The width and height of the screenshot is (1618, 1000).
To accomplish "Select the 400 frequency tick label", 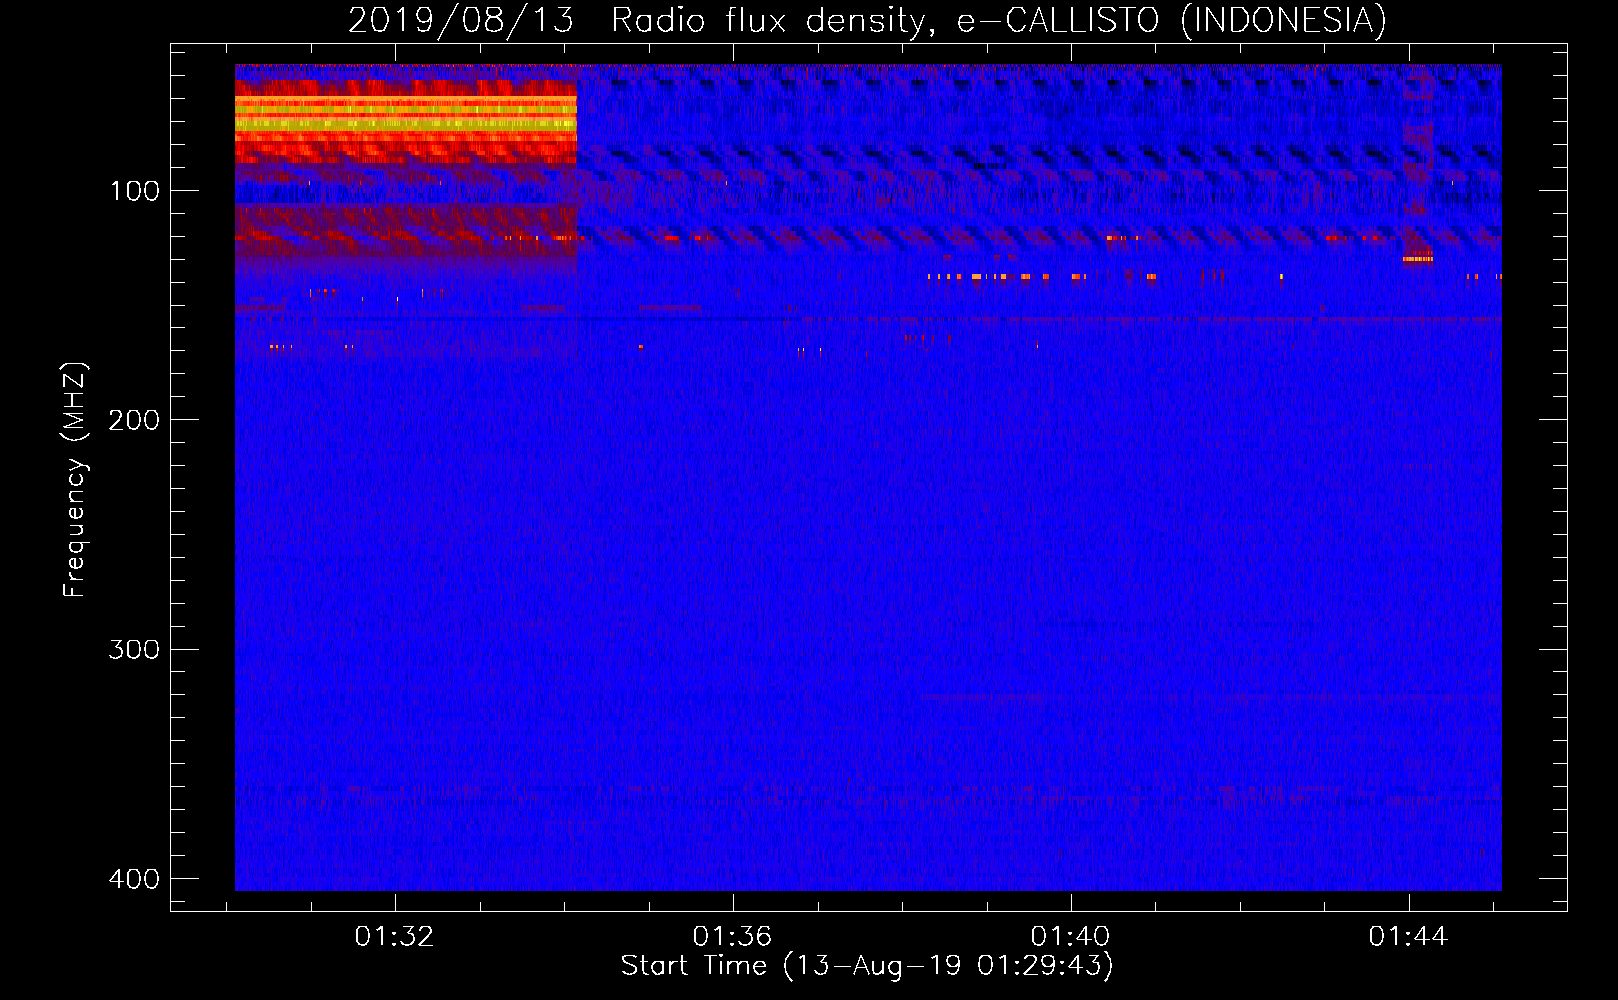I will (134, 879).
